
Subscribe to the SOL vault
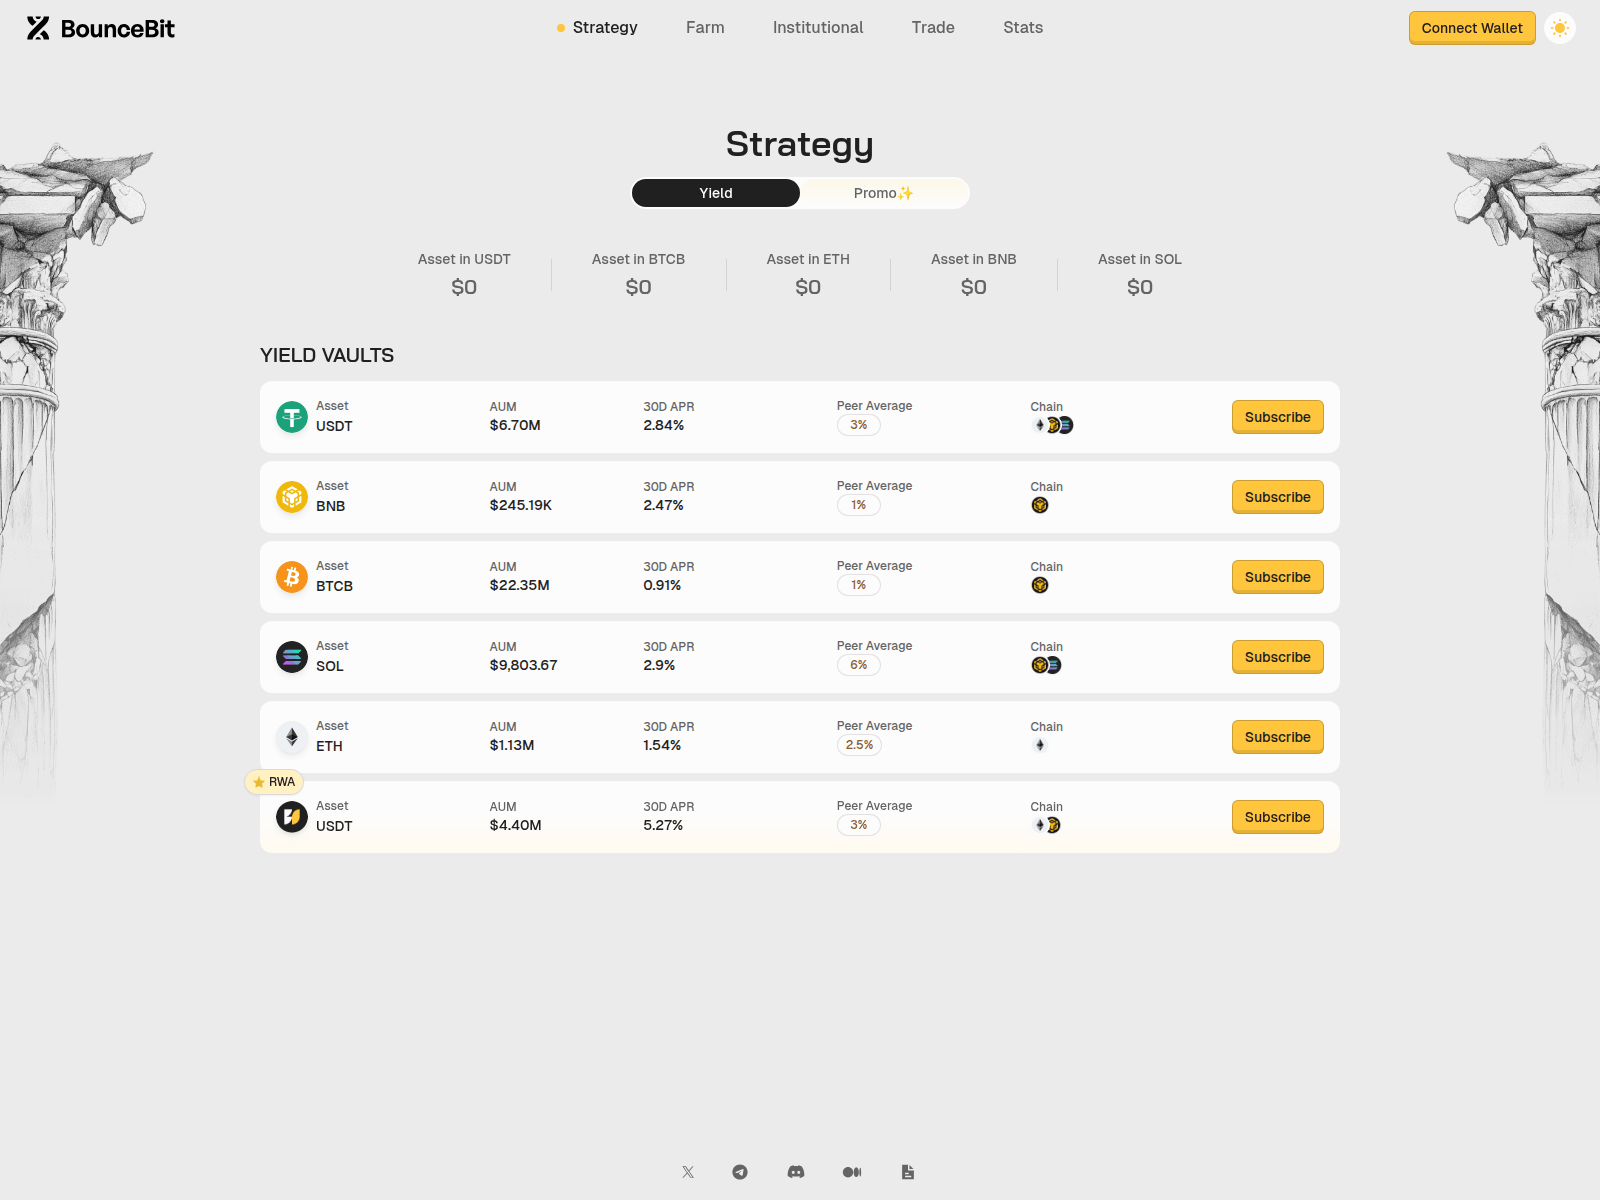(1277, 657)
